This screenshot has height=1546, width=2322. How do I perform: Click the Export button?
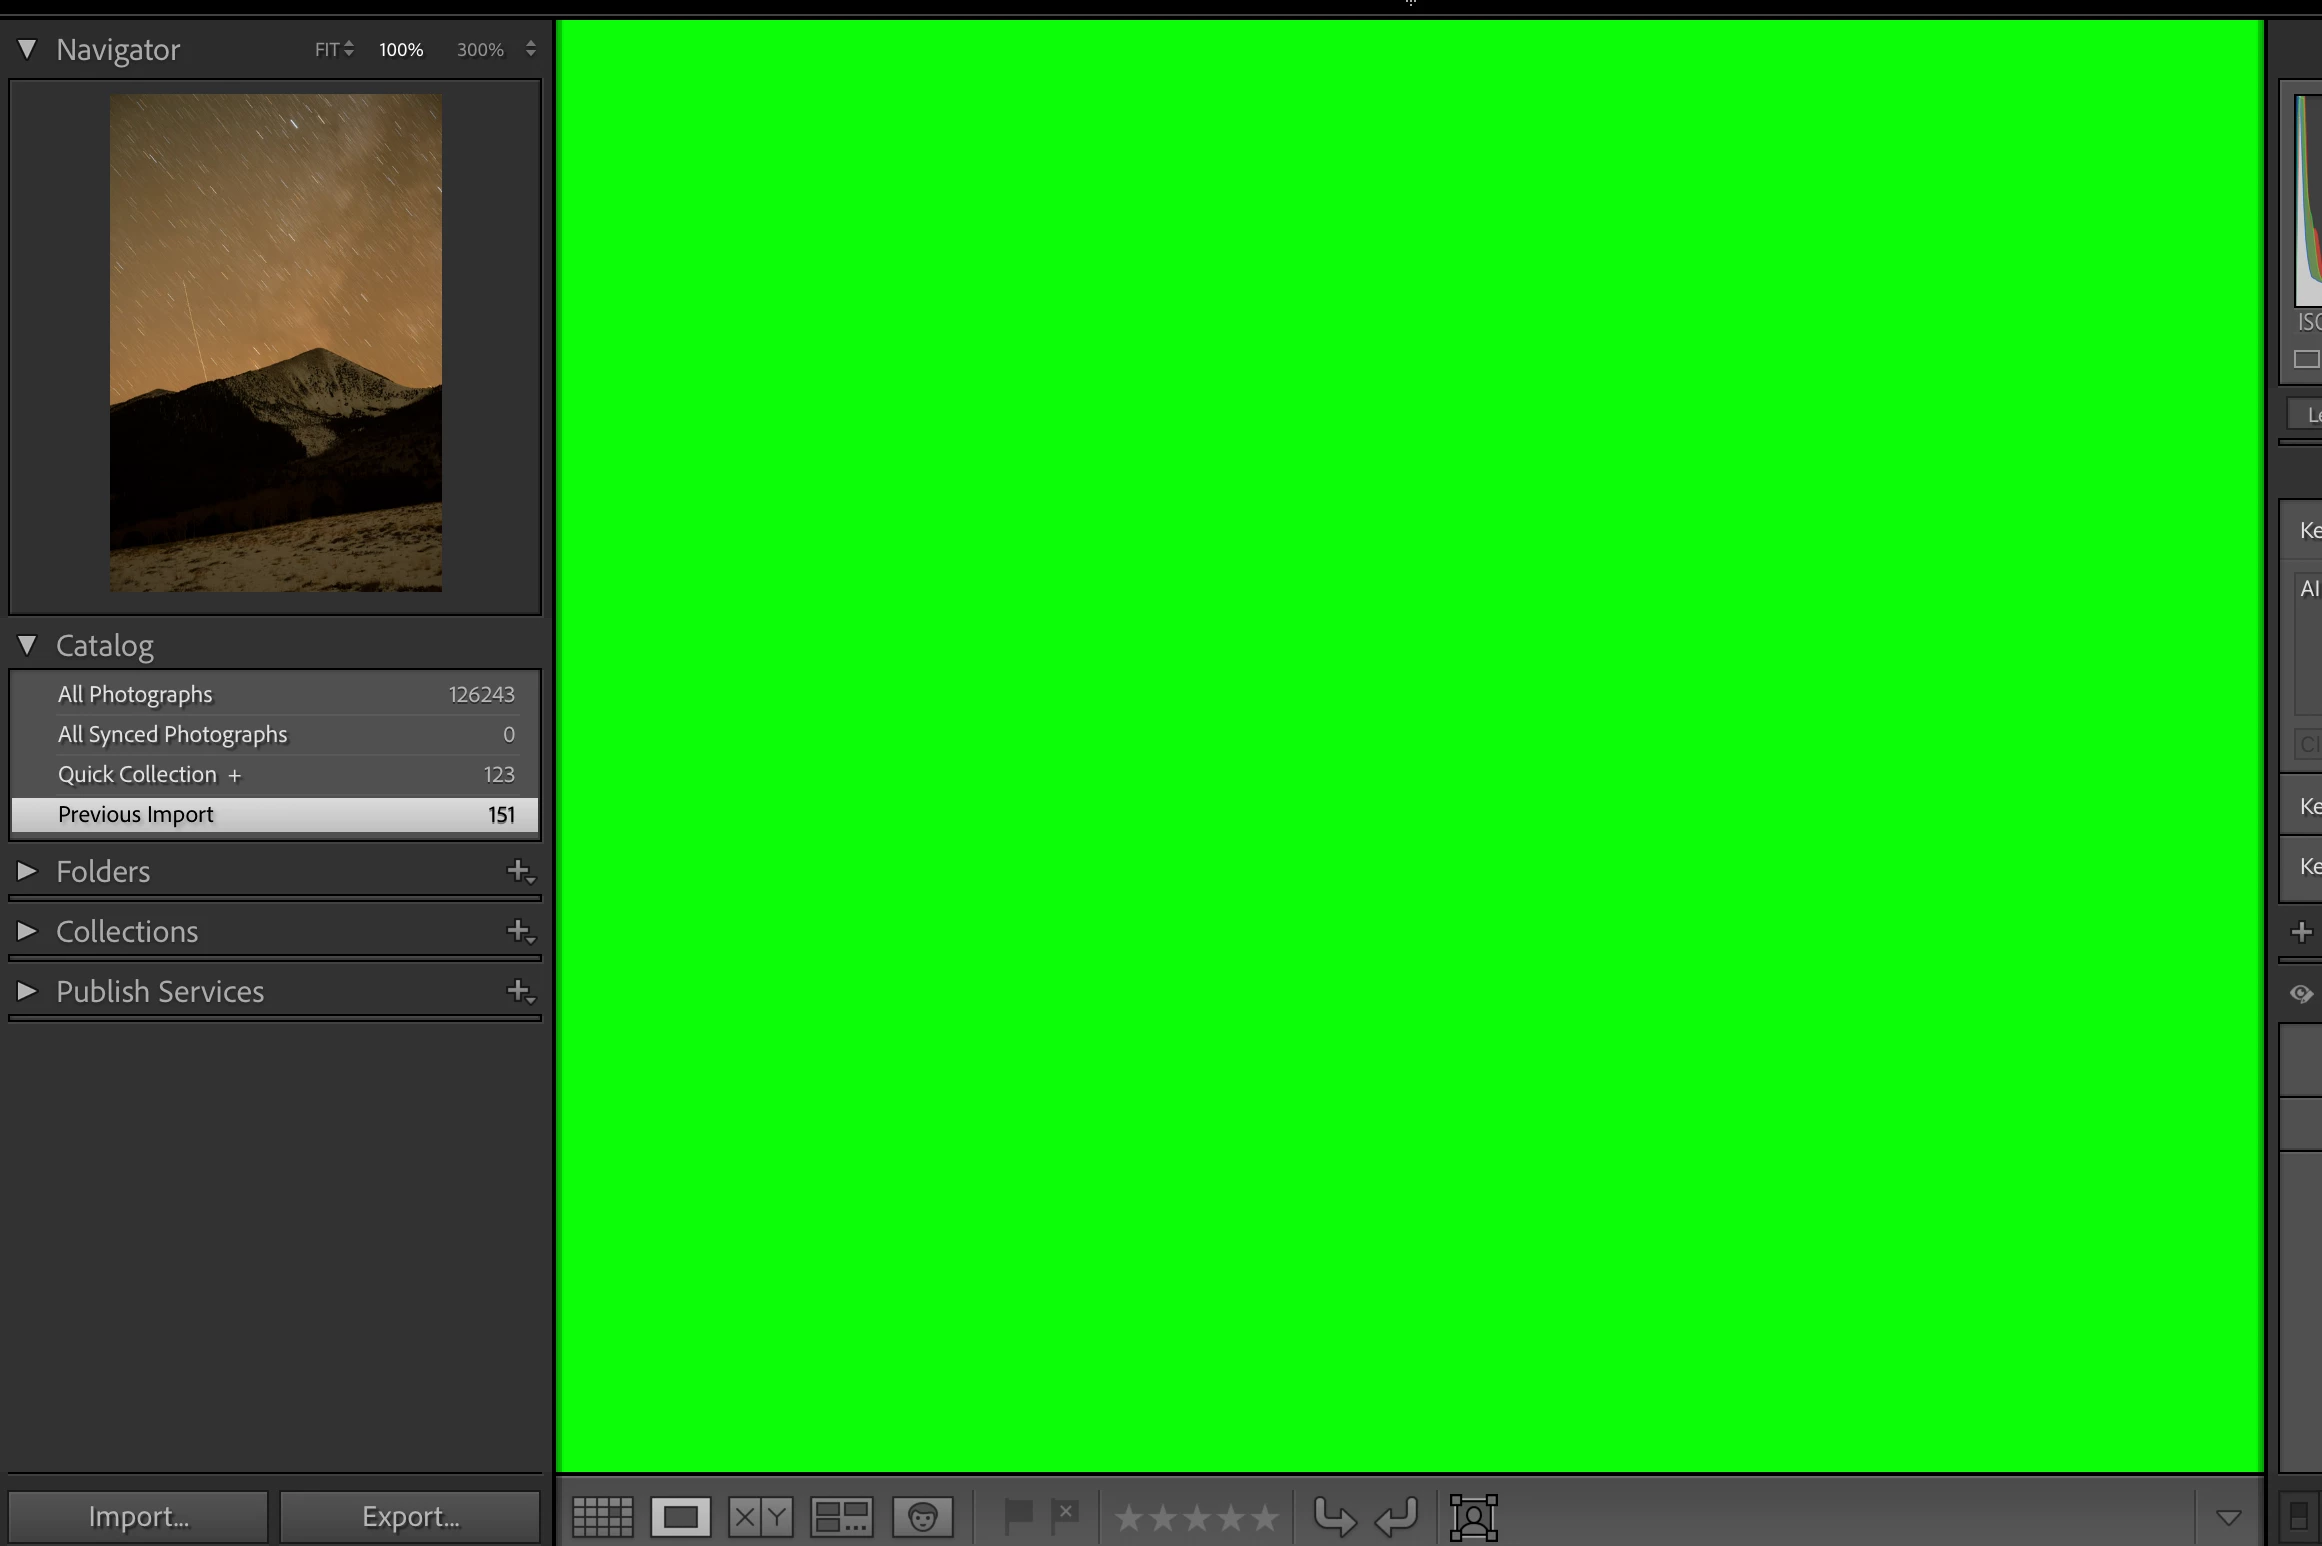pos(410,1516)
